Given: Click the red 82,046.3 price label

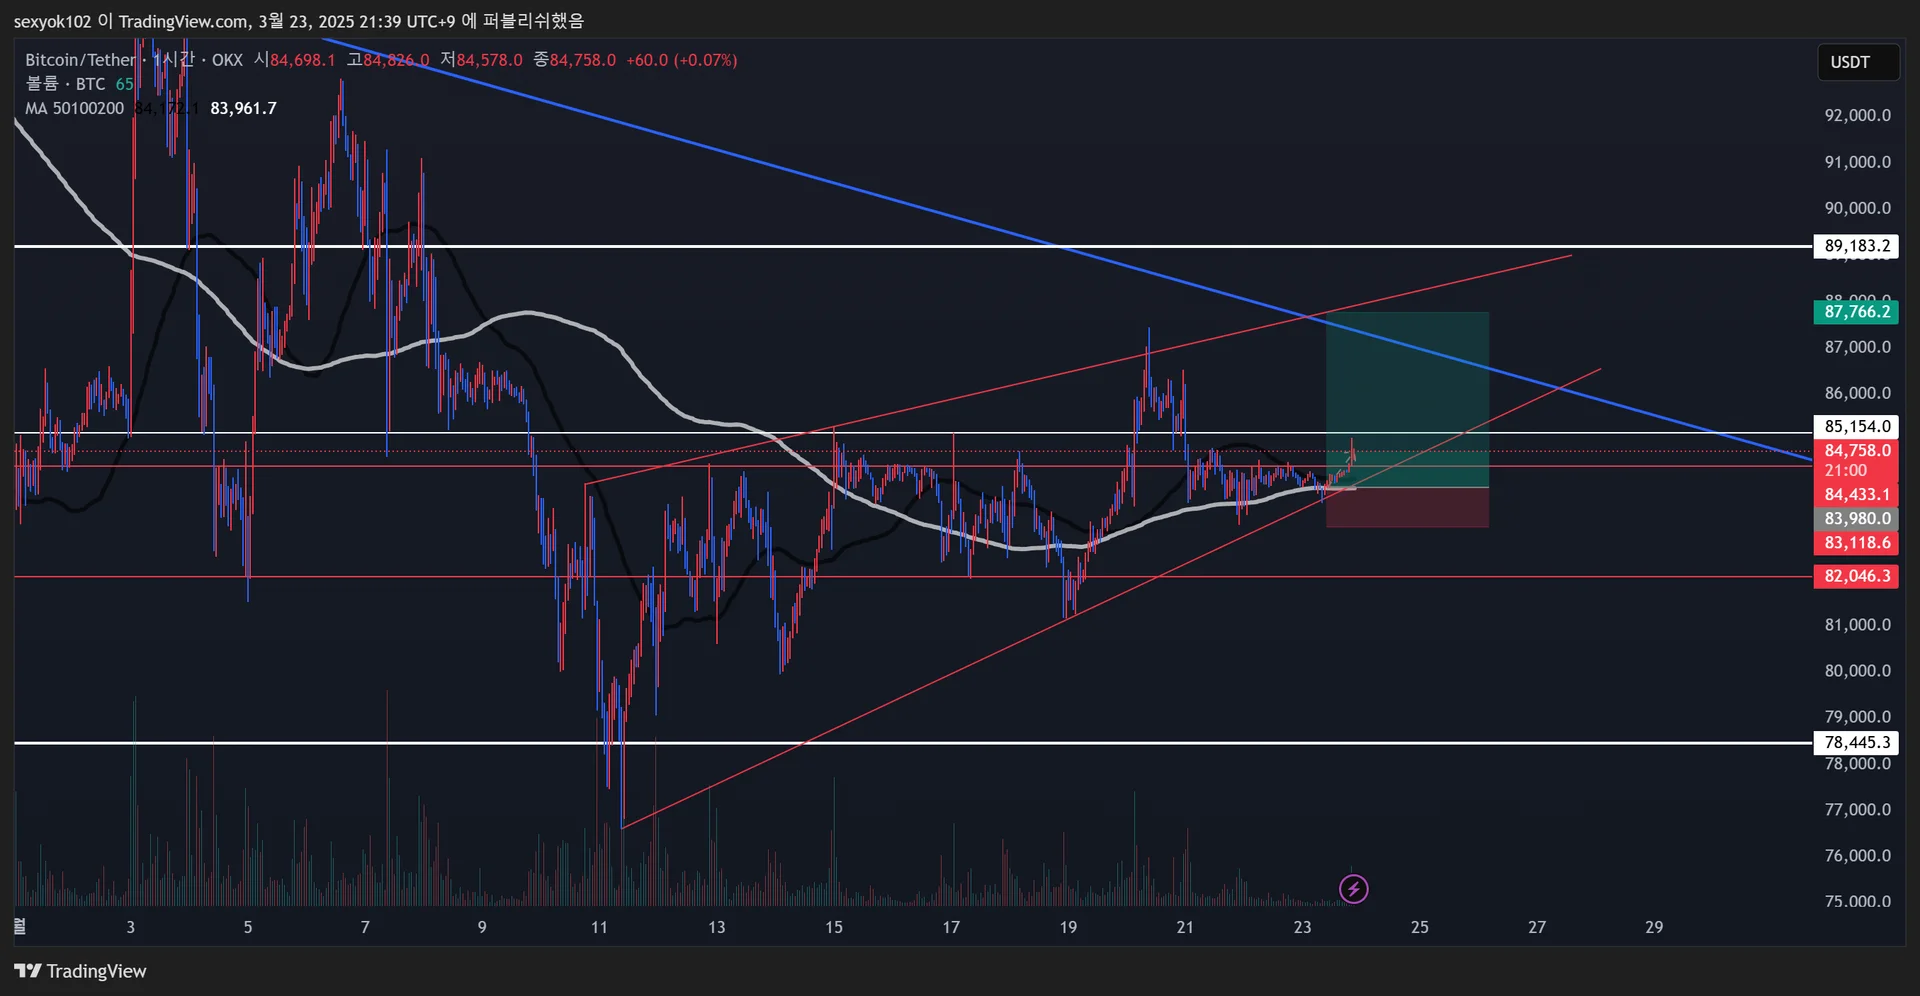Looking at the screenshot, I should (1856, 576).
